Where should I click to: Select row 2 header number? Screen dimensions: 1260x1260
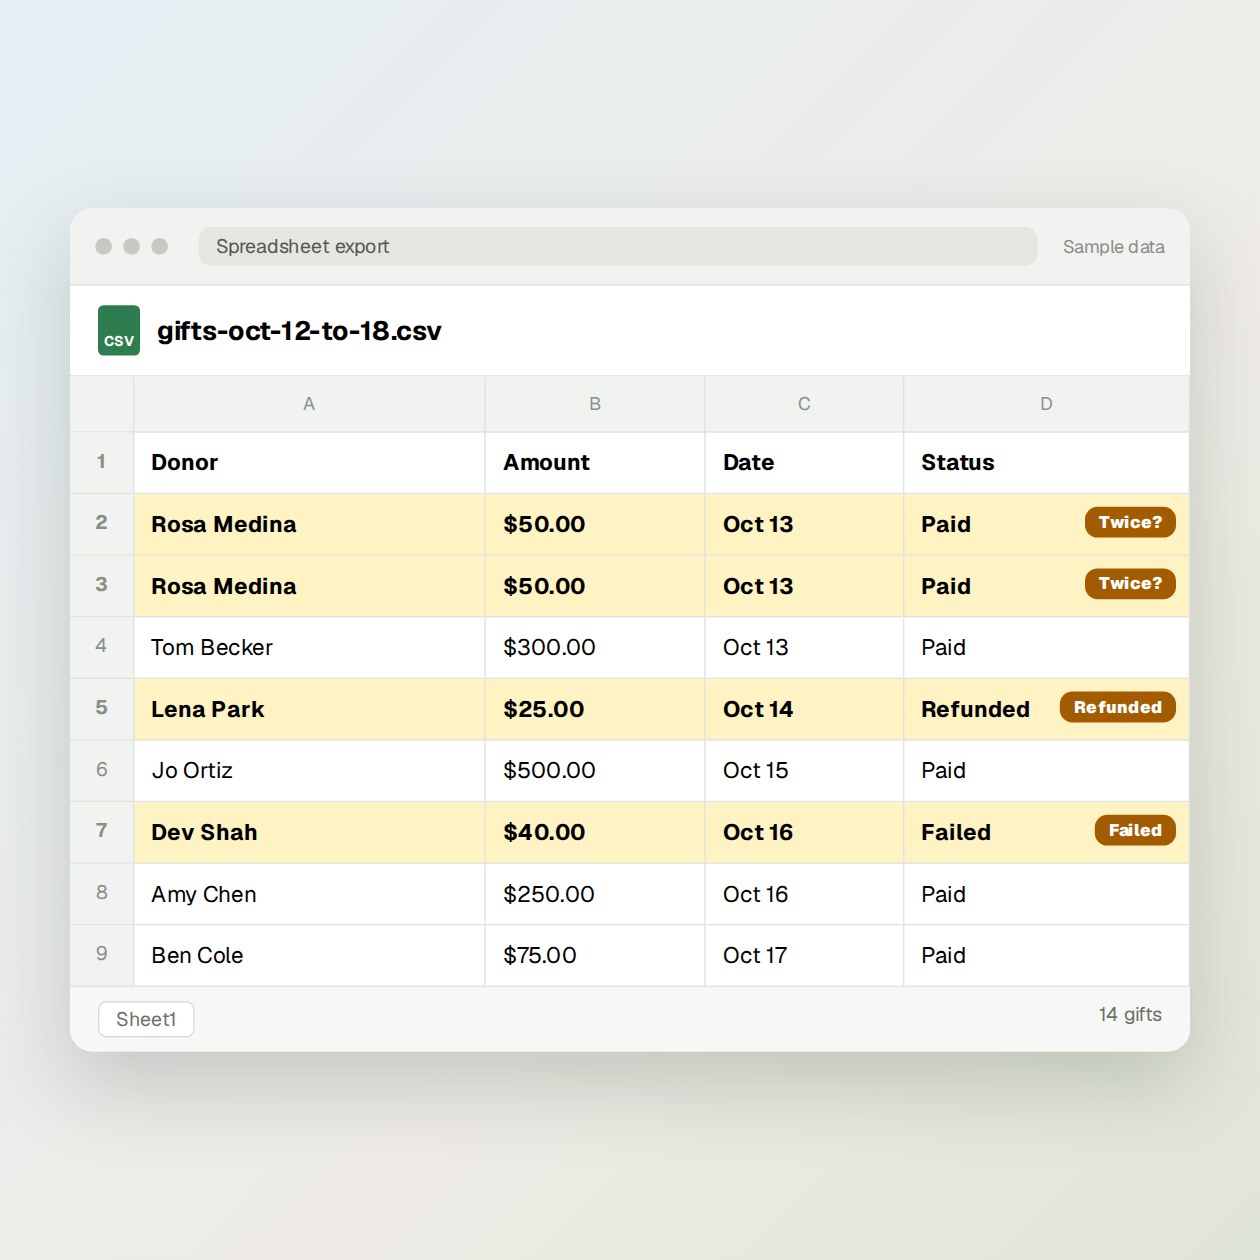tap(101, 523)
